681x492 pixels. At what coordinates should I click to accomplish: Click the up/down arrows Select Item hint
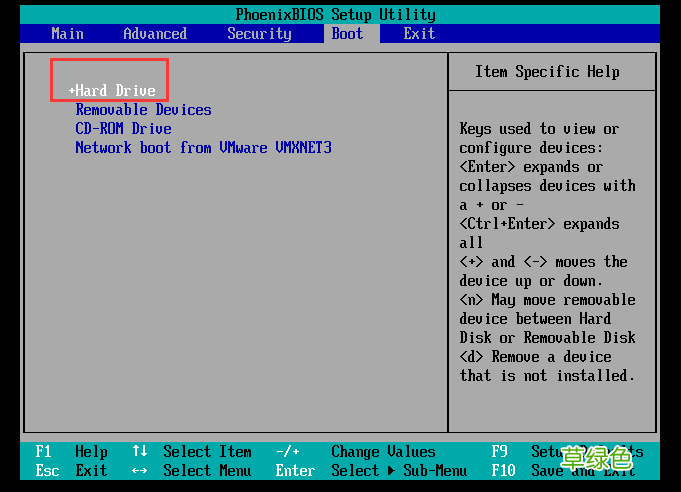pyautogui.click(x=192, y=452)
